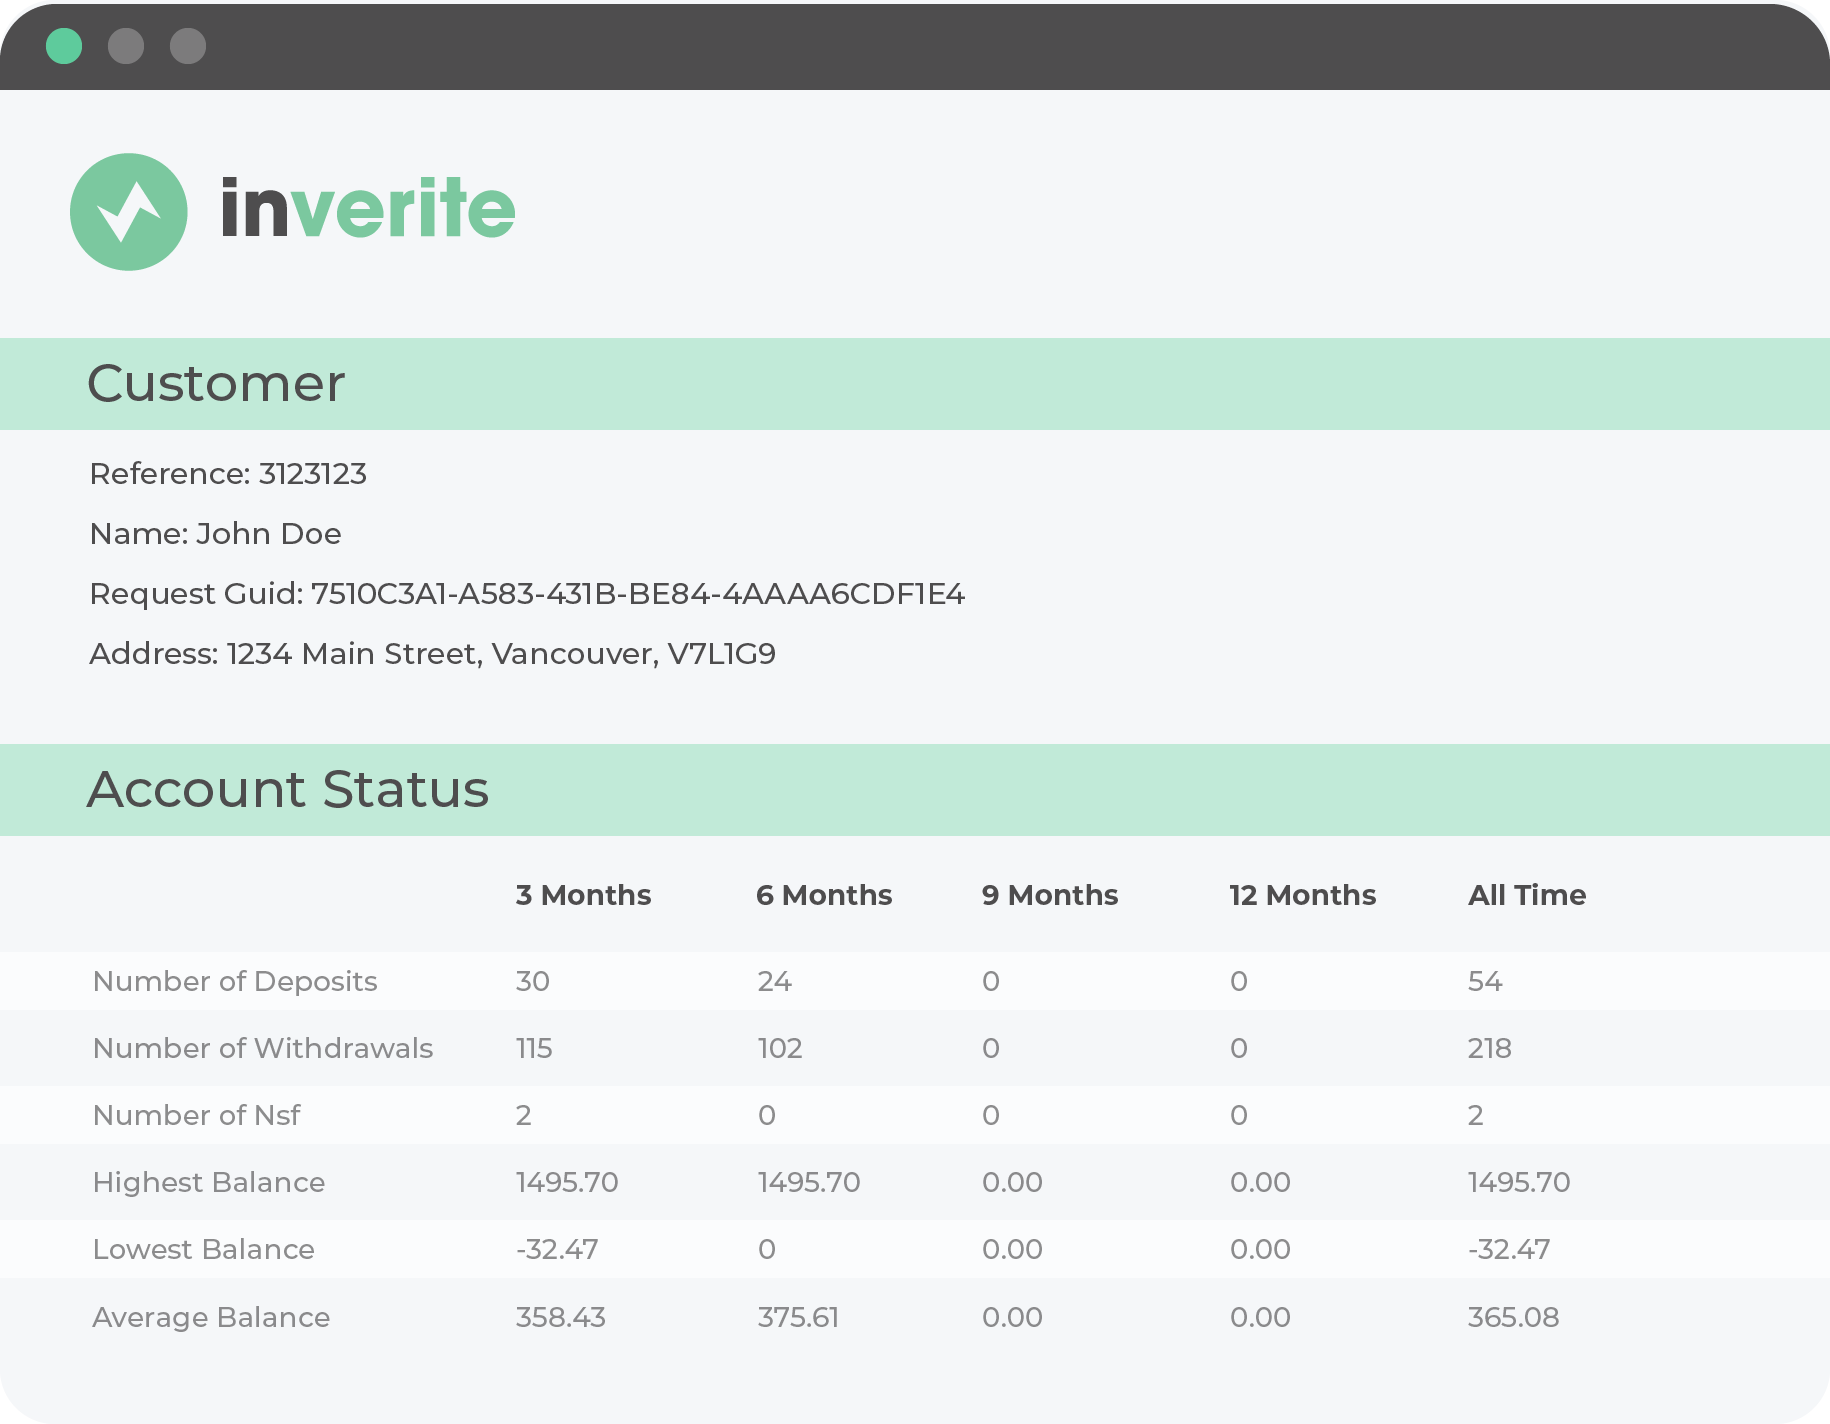Click the All Time deposits value 54

point(1485,981)
